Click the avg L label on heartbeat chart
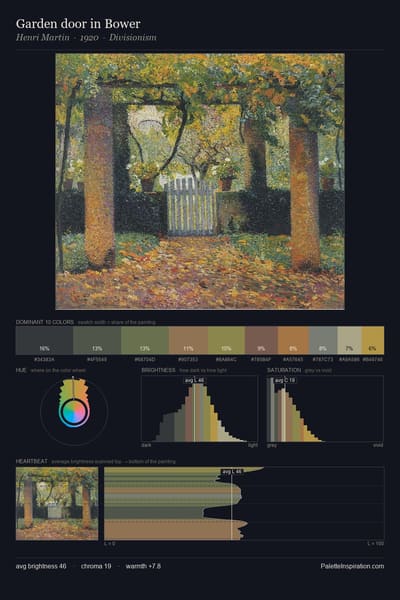Screen dimensions: 400x600 click(x=232, y=471)
